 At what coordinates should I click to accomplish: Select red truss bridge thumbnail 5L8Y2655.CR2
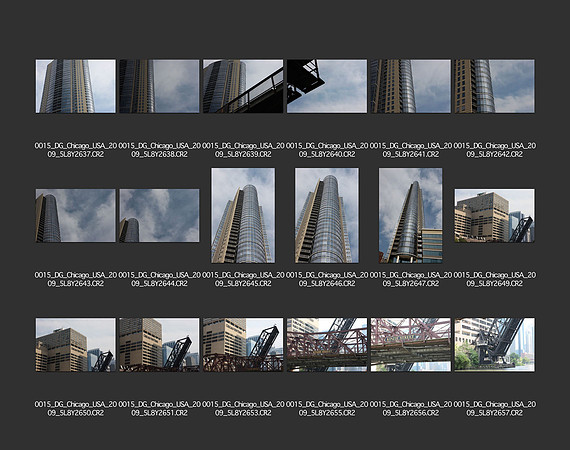coord(327,345)
